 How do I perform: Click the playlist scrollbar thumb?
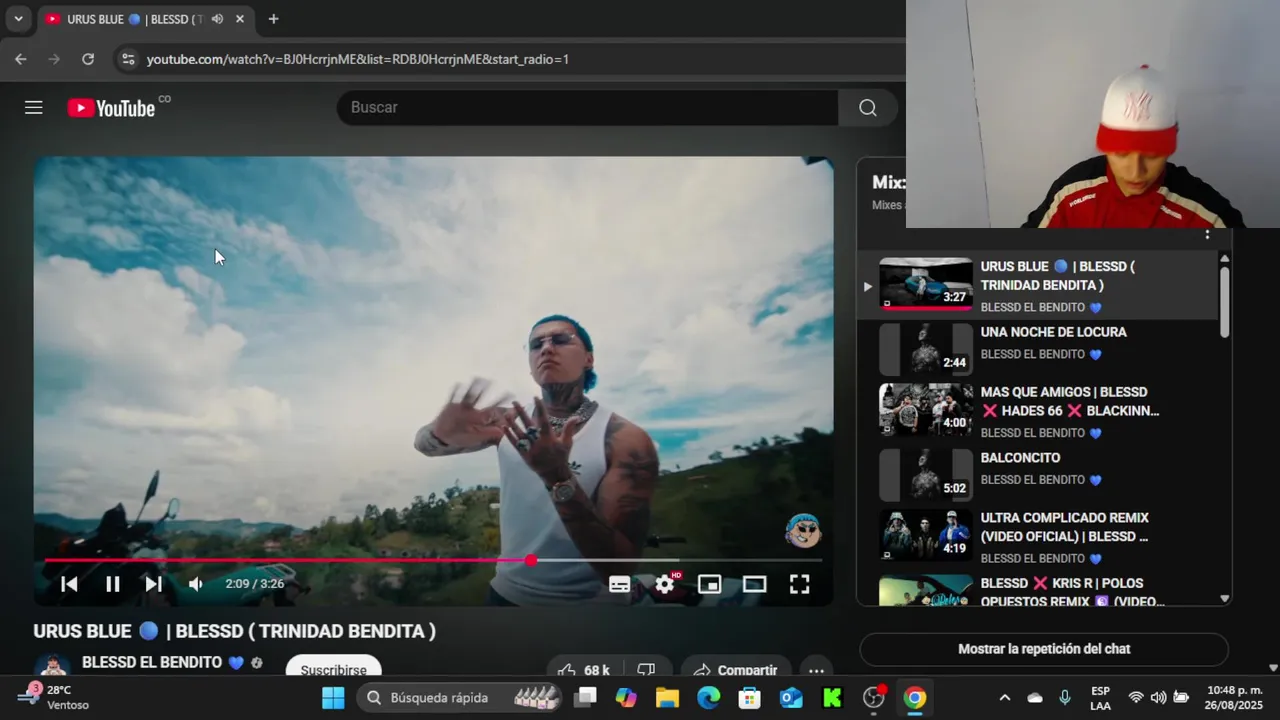1224,301
